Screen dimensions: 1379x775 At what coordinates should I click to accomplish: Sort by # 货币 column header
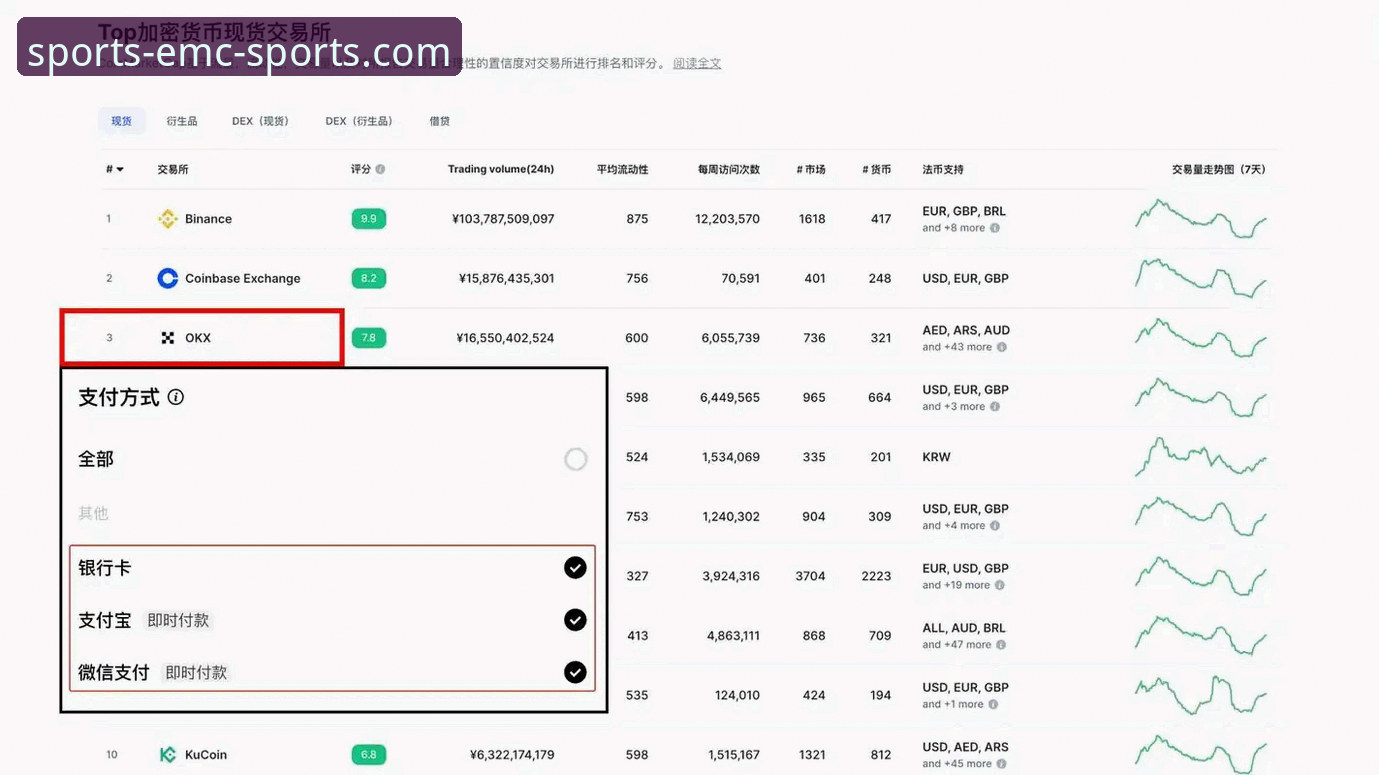coord(877,170)
